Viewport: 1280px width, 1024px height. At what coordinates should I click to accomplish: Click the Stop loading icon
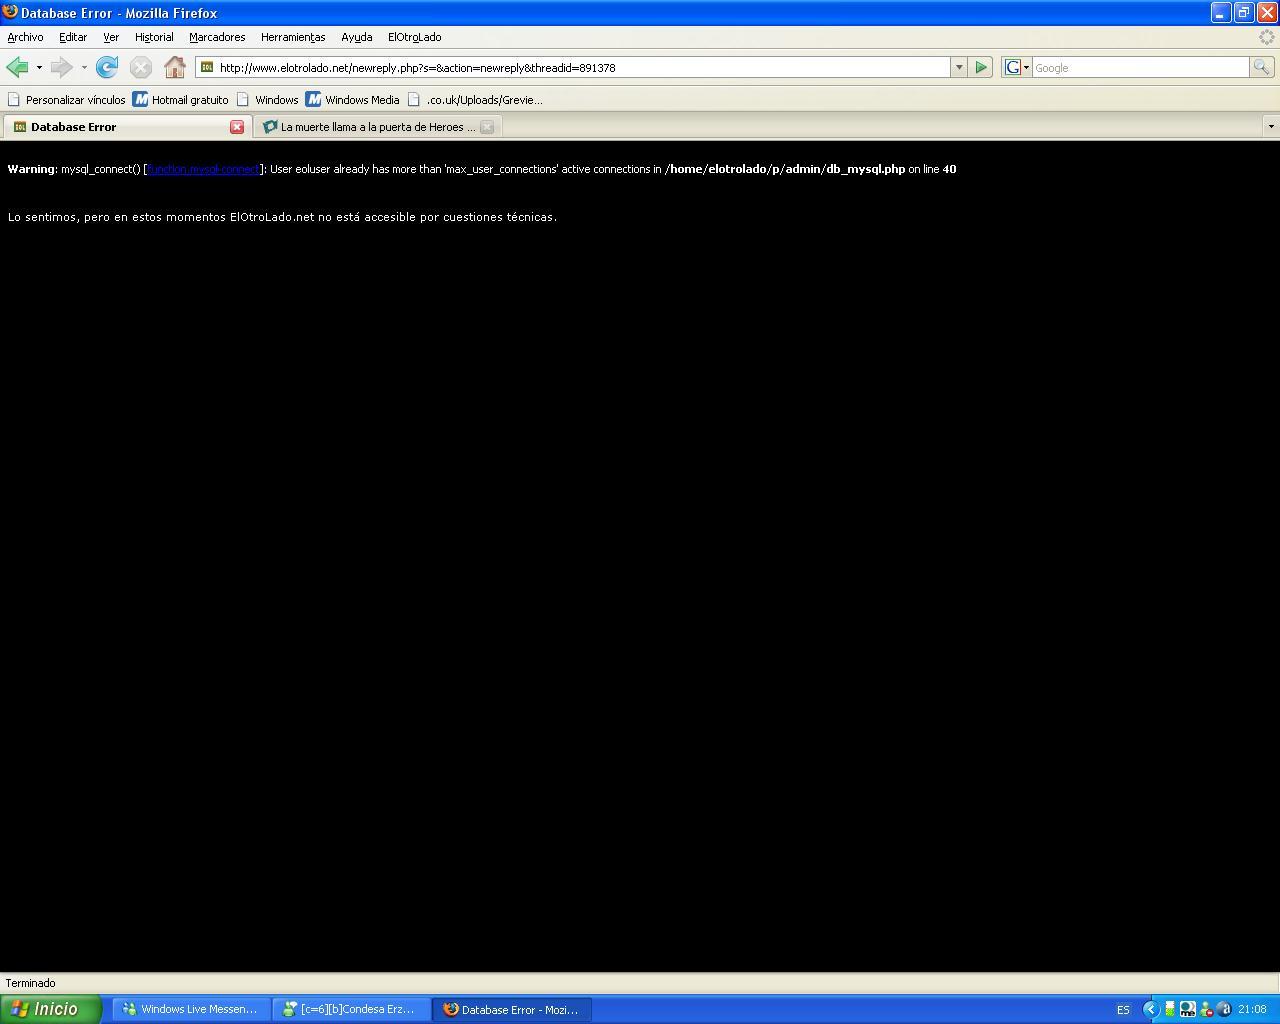coord(141,67)
